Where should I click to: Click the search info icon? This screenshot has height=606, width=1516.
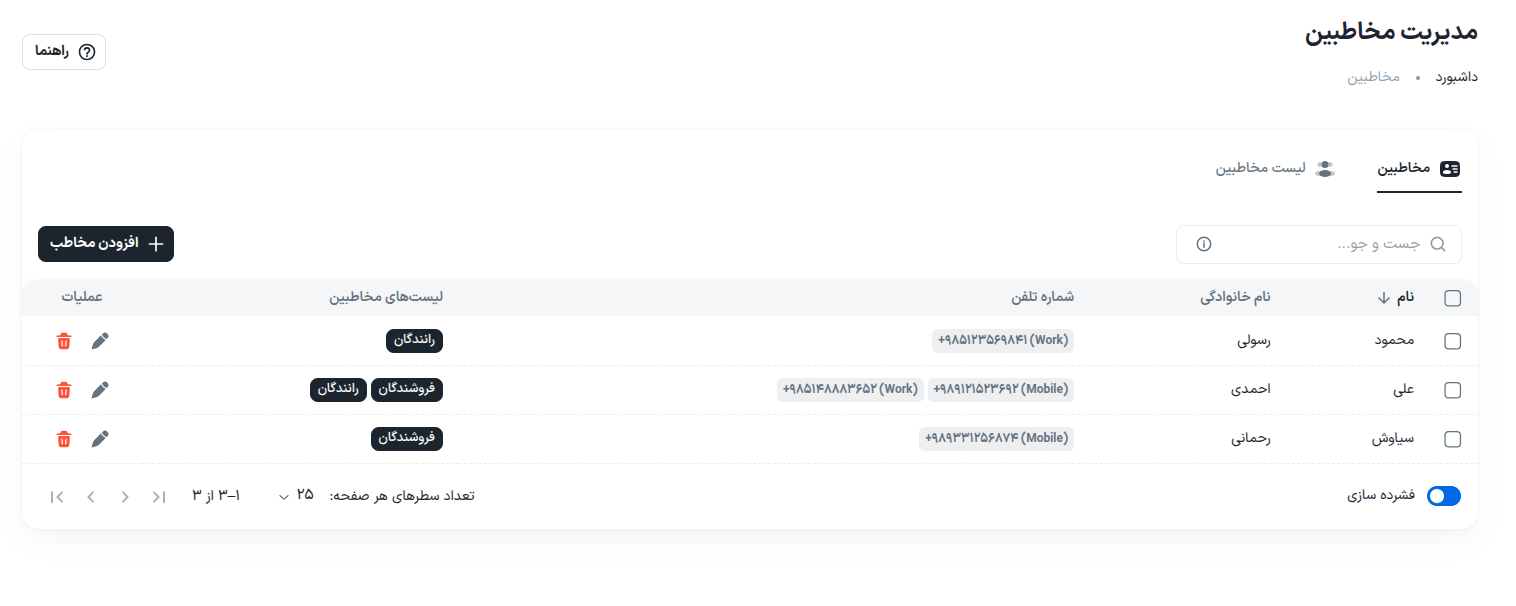pyautogui.click(x=1203, y=244)
